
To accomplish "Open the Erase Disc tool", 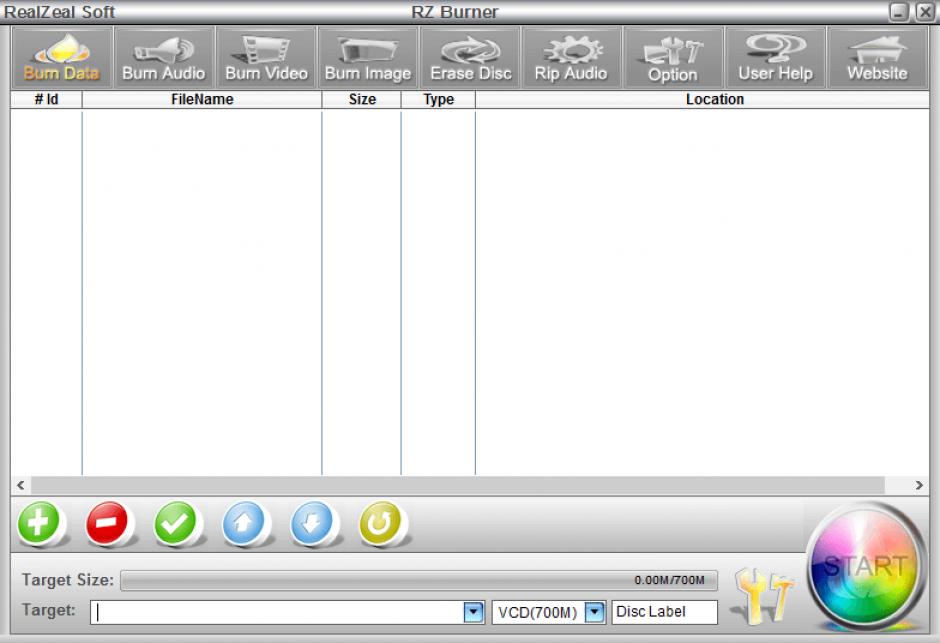I will click(471, 58).
